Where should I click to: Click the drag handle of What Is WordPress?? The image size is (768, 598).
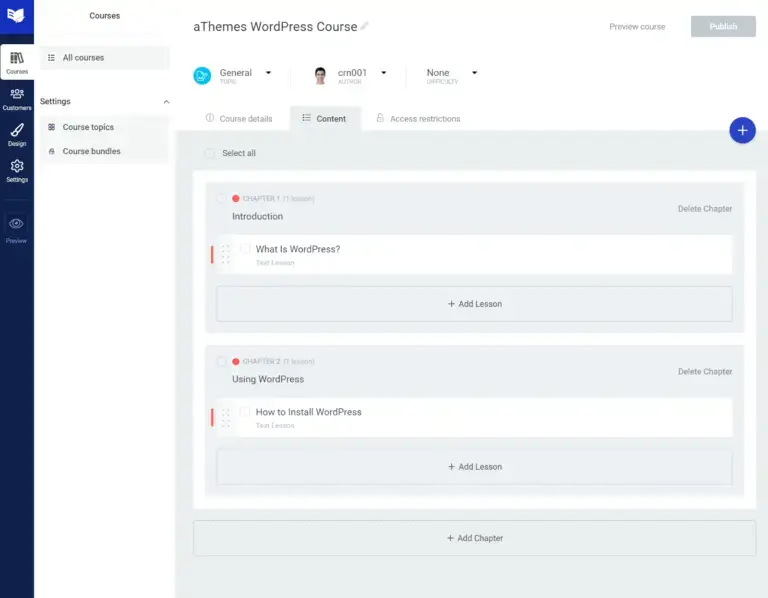(x=225, y=255)
